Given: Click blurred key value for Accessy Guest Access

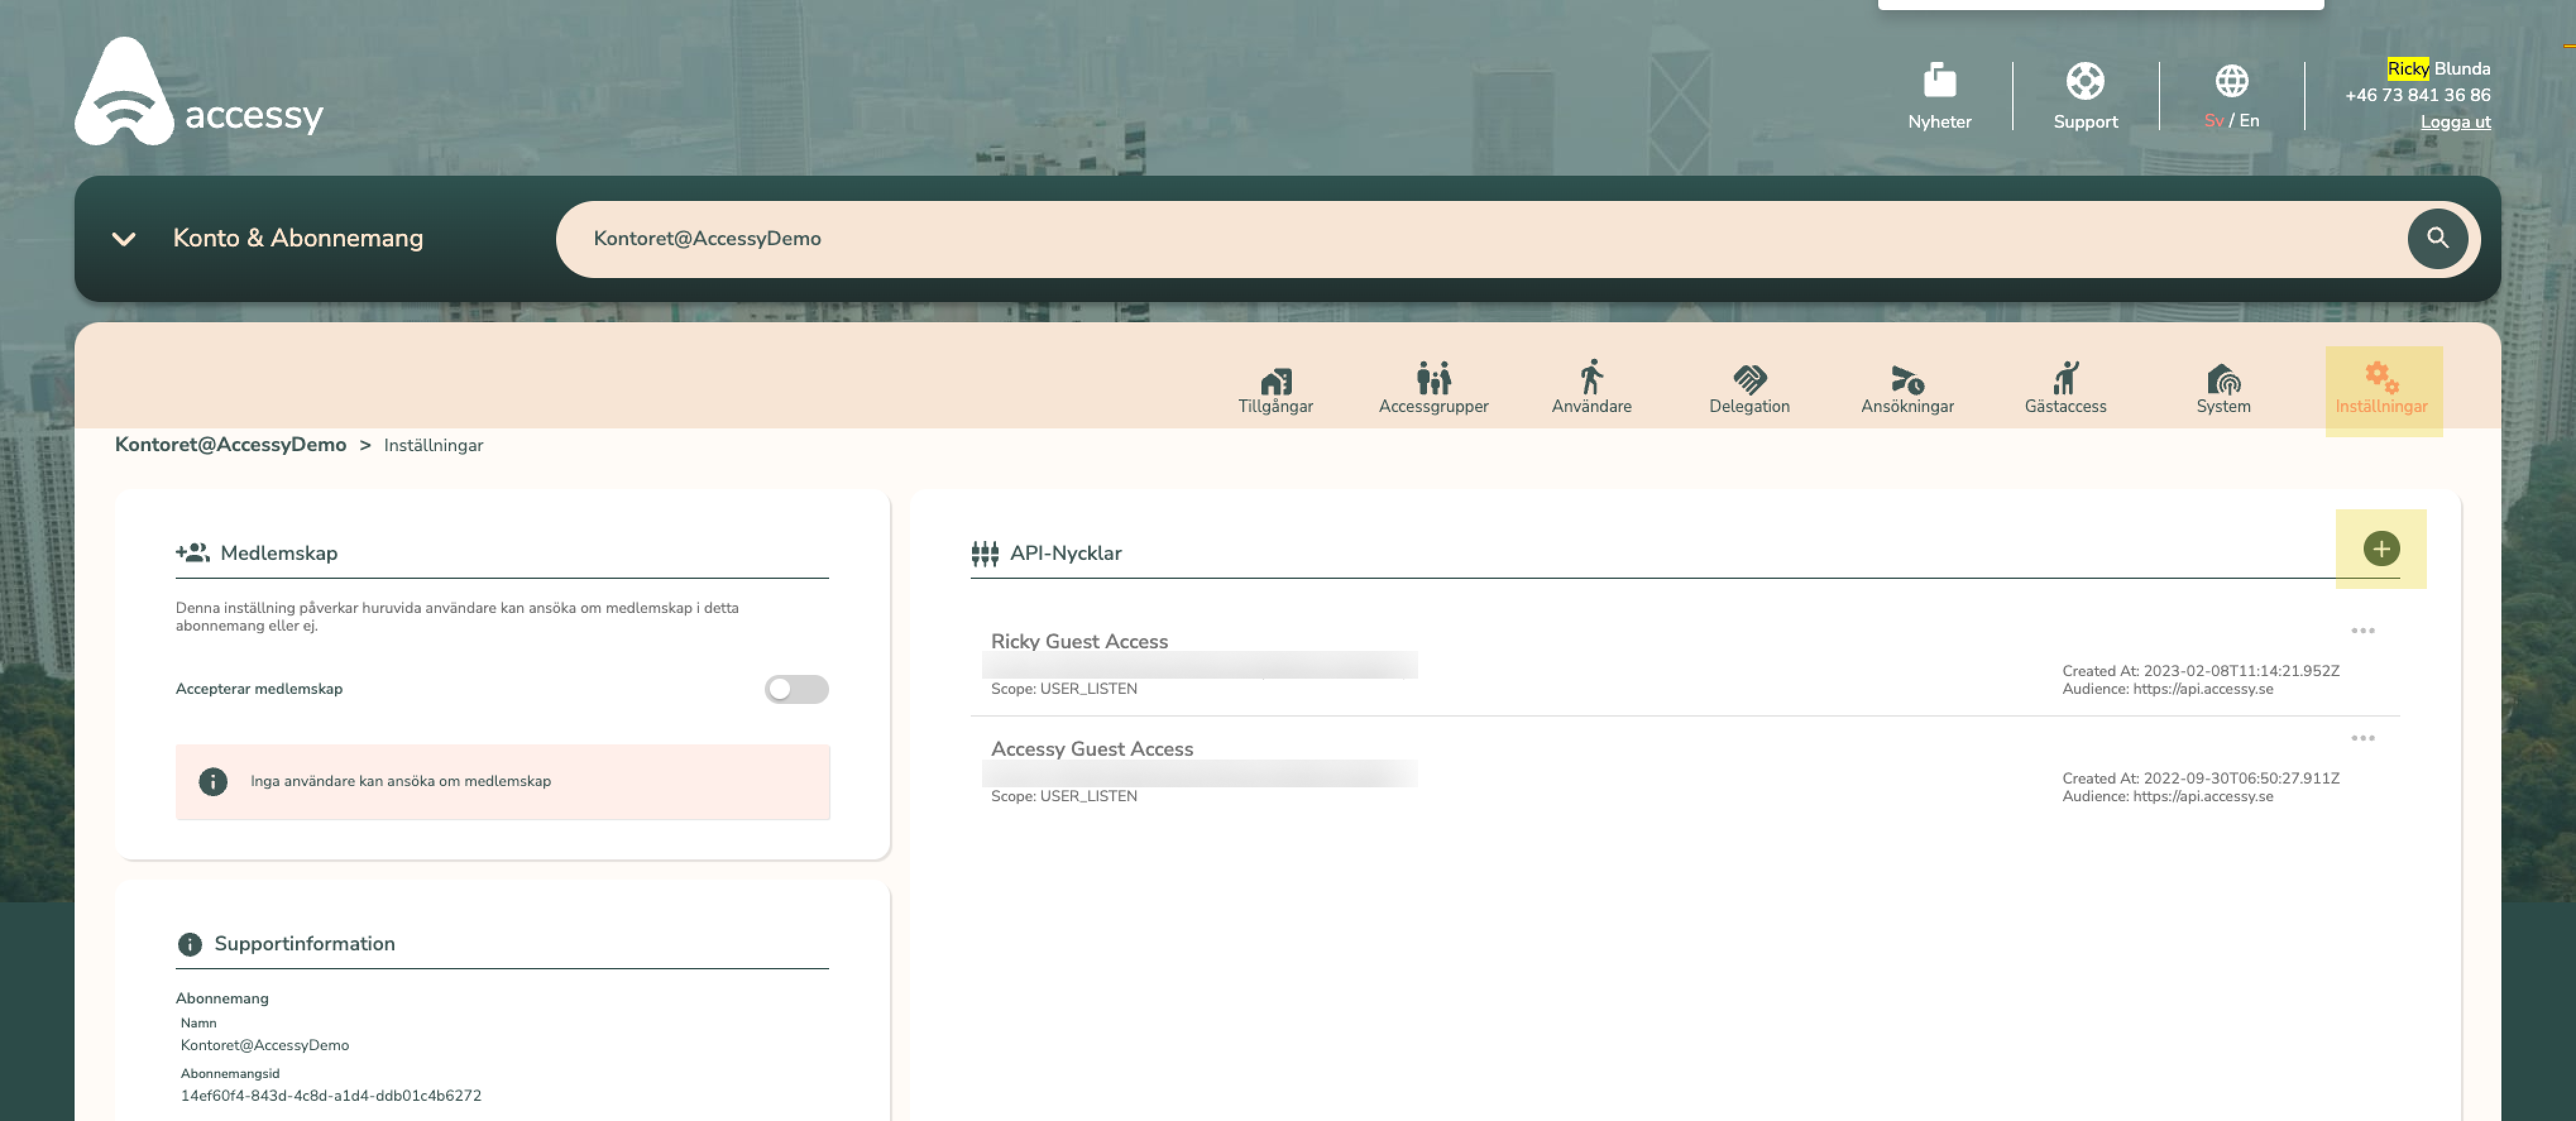Looking at the screenshot, I should [1199, 773].
